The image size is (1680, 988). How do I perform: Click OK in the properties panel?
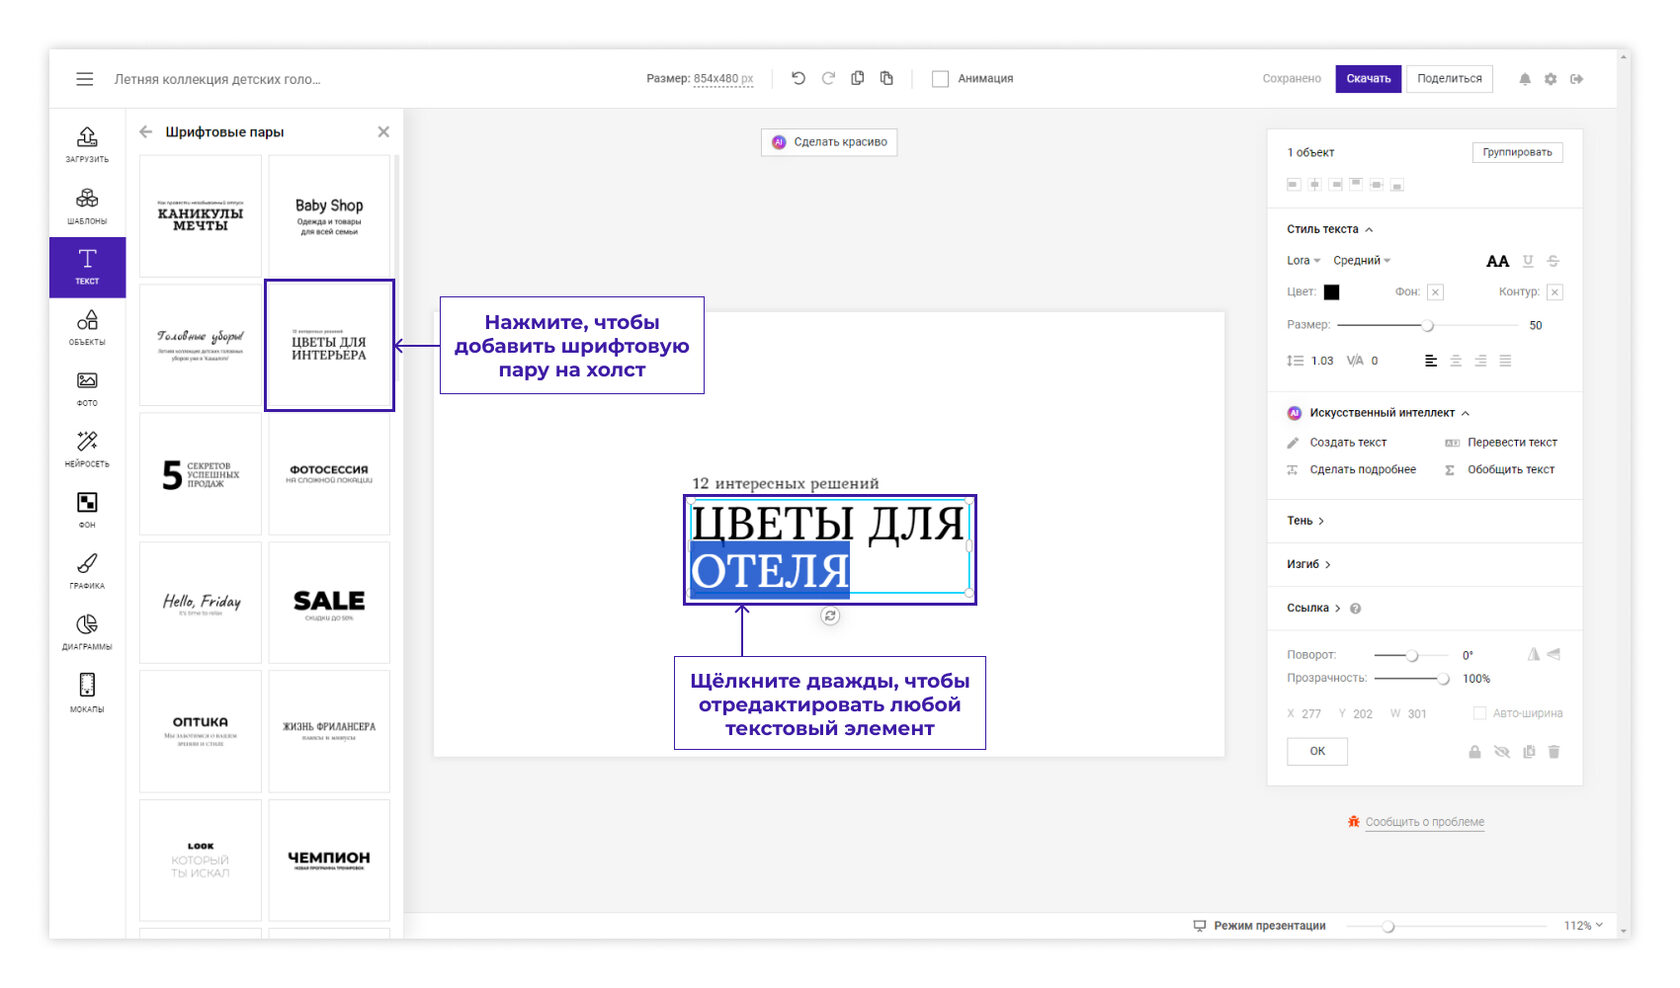1317,751
